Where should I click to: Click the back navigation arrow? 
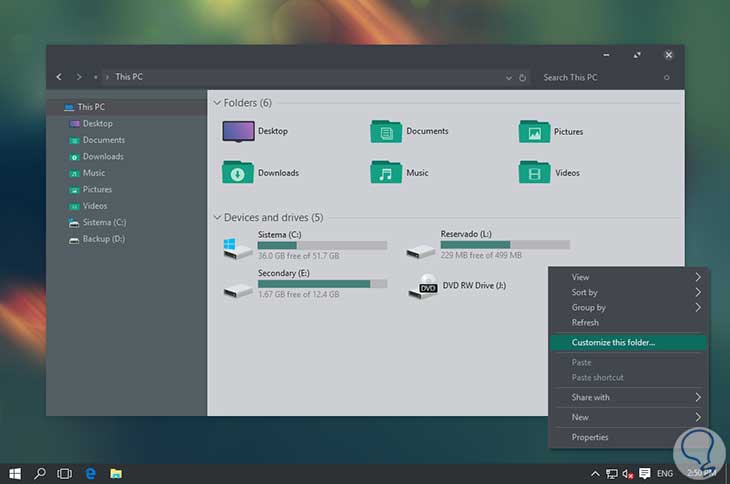(59, 77)
